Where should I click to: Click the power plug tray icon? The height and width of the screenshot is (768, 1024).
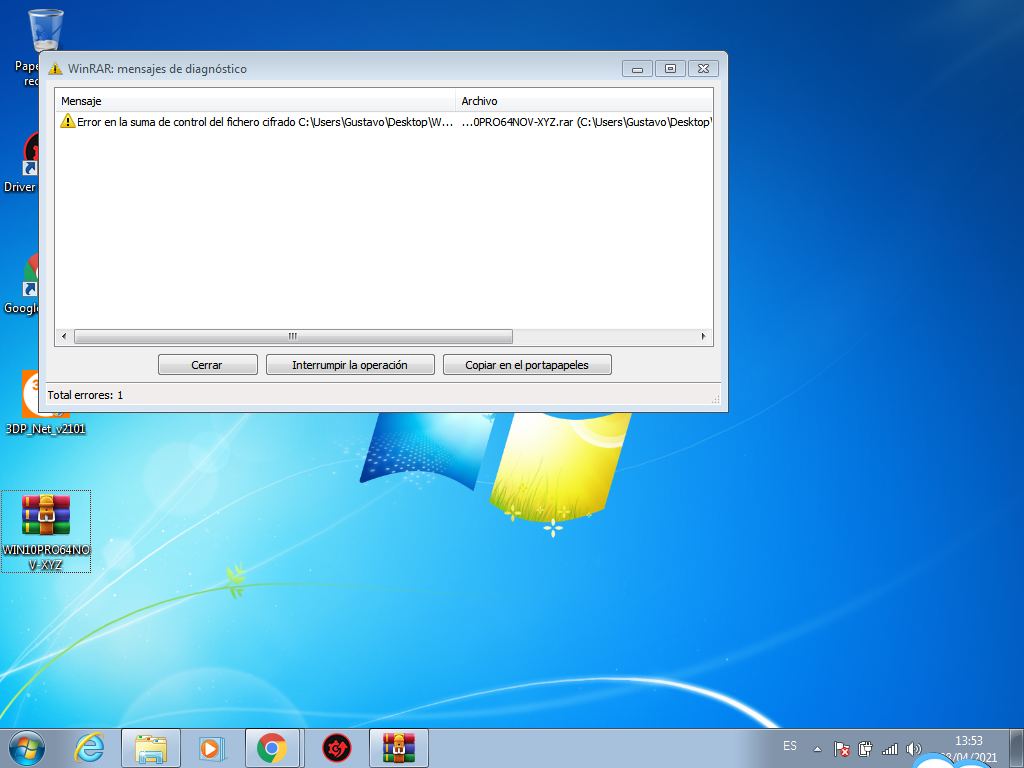click(865, 748)
